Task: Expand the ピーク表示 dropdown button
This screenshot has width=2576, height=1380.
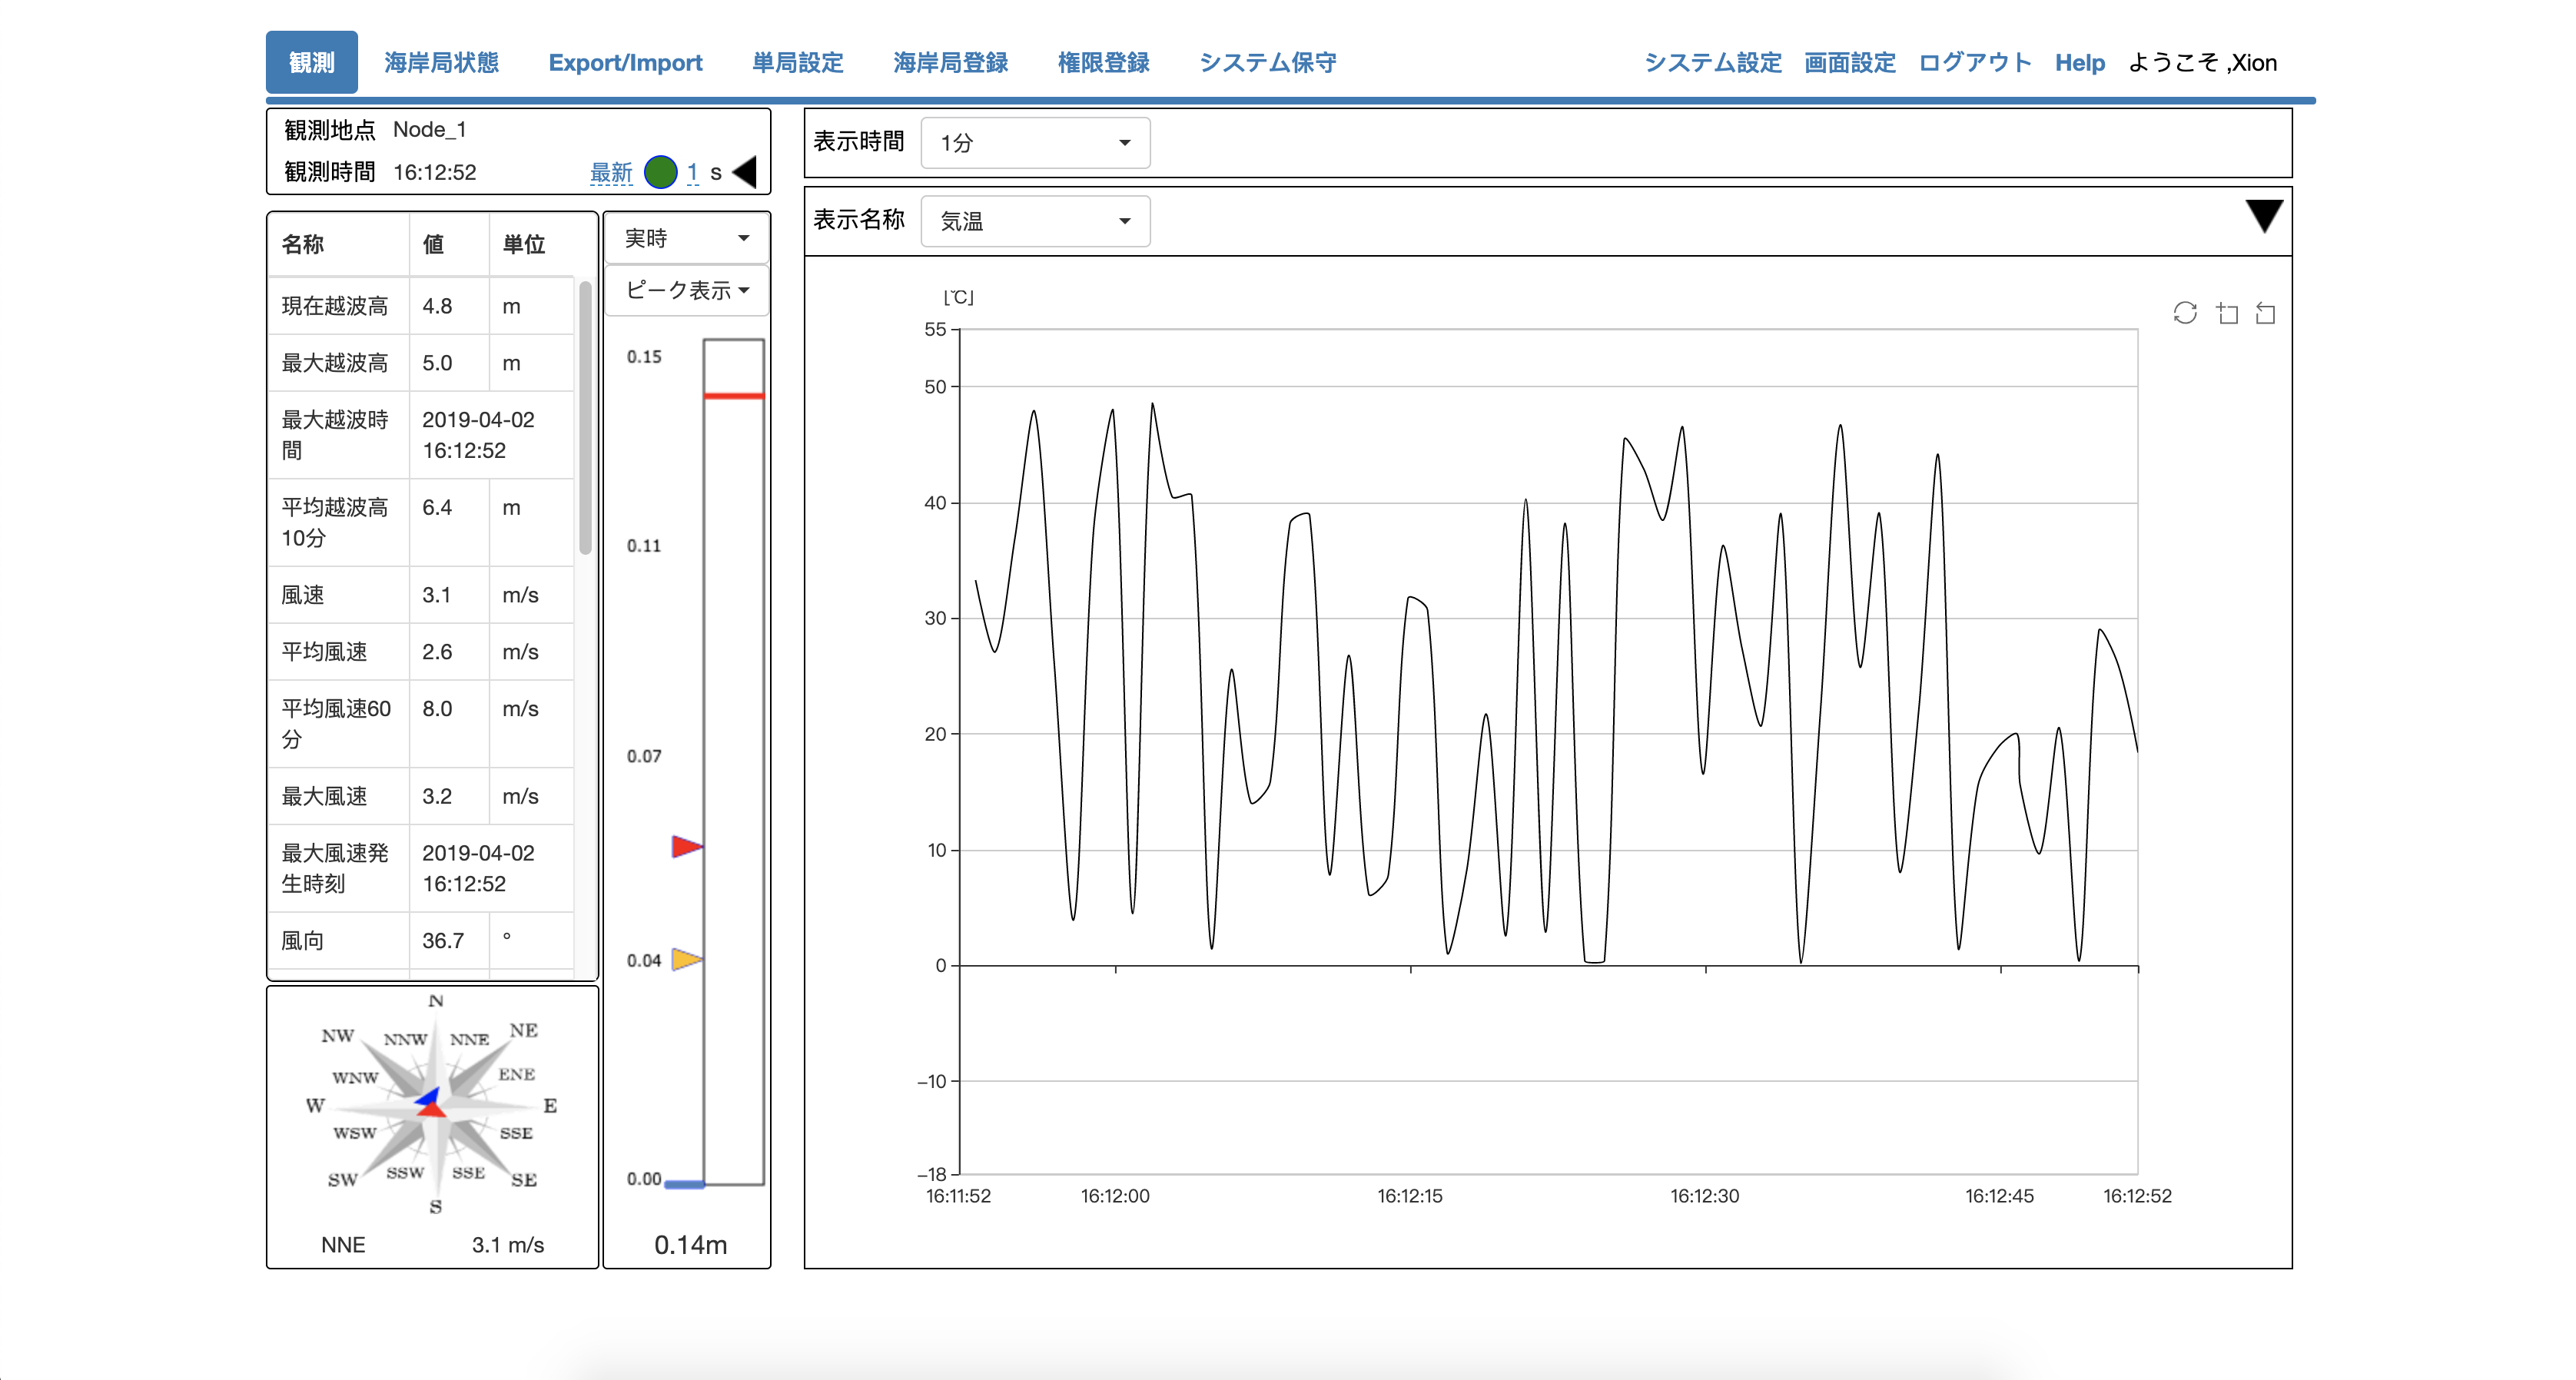Action: (686, 290)
